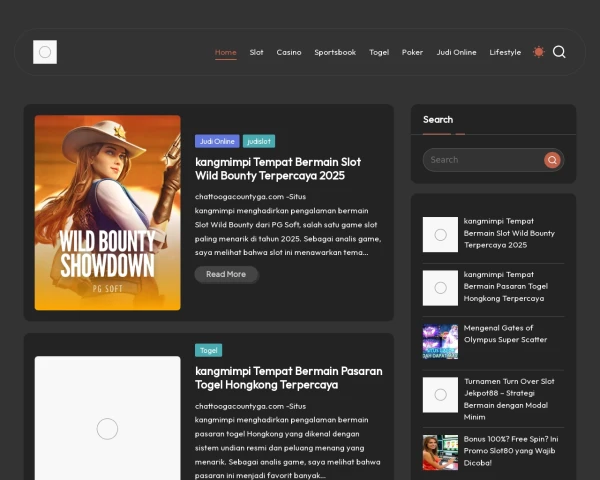
Task: Open Gates of Olympus sidebar thumbnail
Action: click(440, 341)
